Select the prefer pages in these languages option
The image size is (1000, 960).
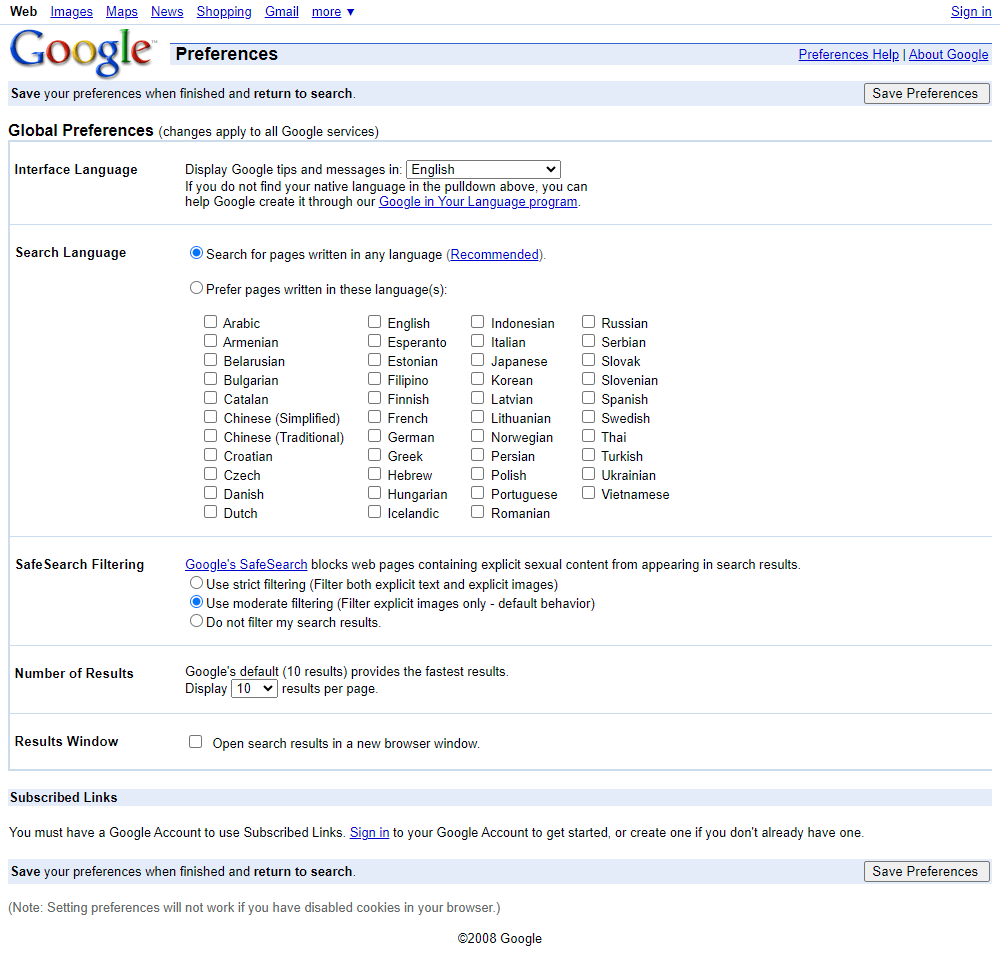pyautogui.click(x=196, y=288)
